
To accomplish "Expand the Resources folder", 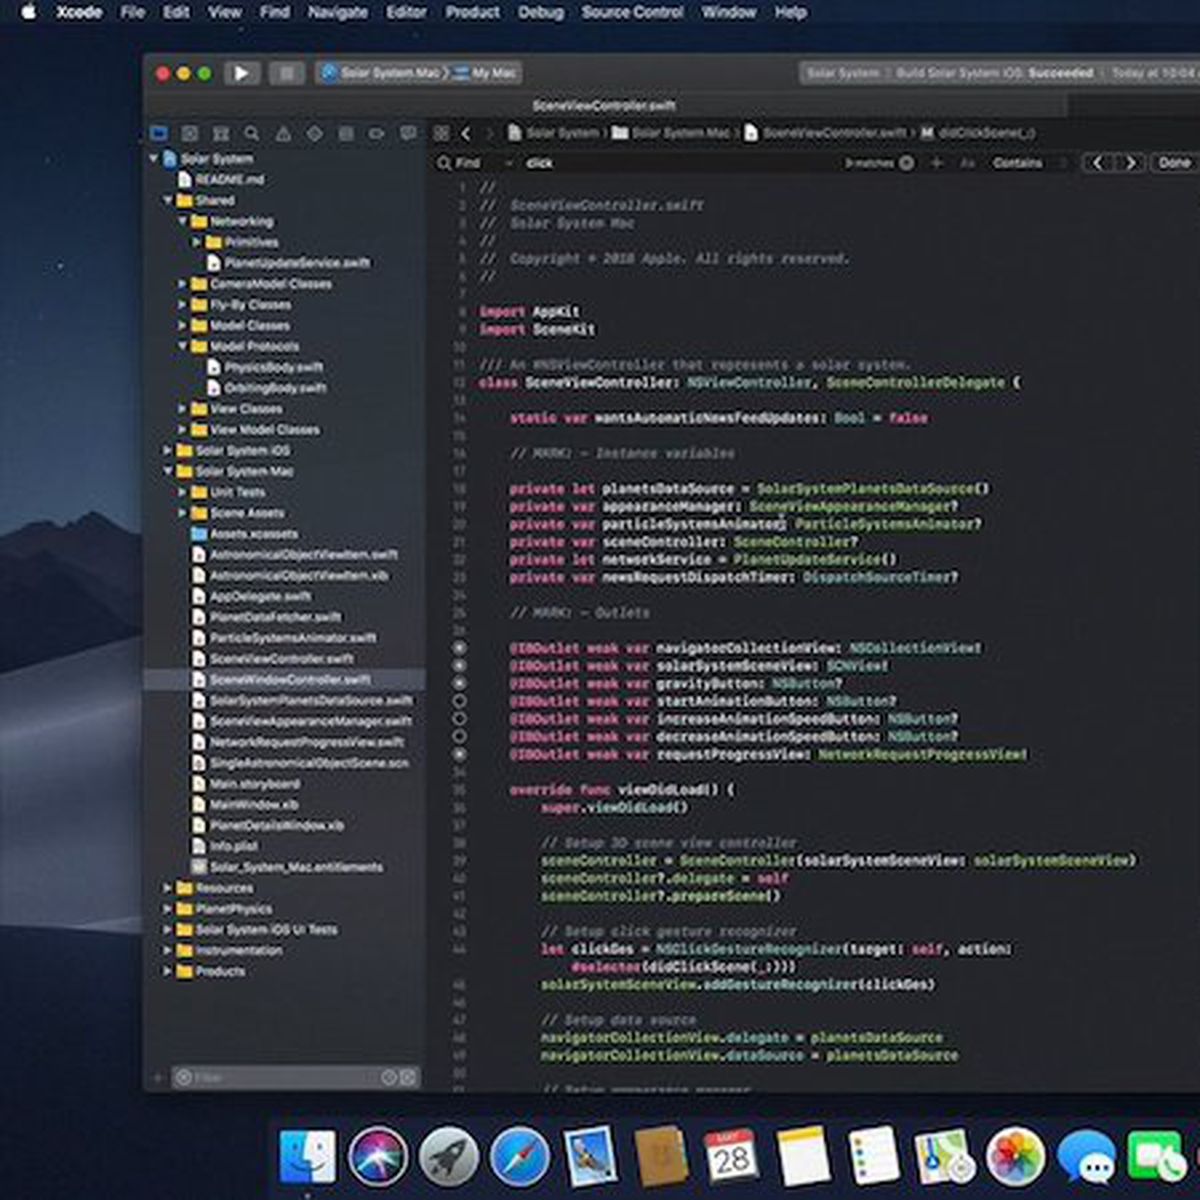I will tap(168, 888).
